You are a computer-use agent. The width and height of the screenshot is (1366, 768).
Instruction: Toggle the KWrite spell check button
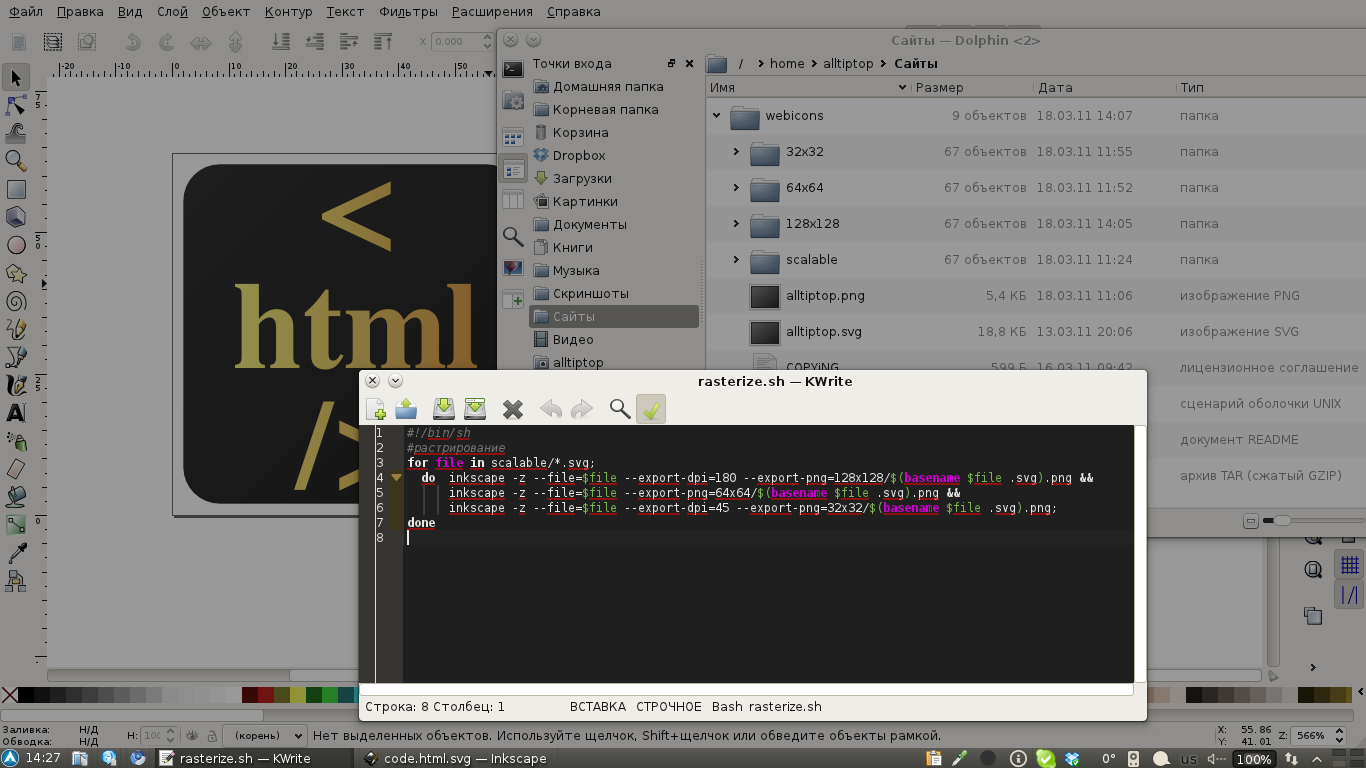click(651, 408)
